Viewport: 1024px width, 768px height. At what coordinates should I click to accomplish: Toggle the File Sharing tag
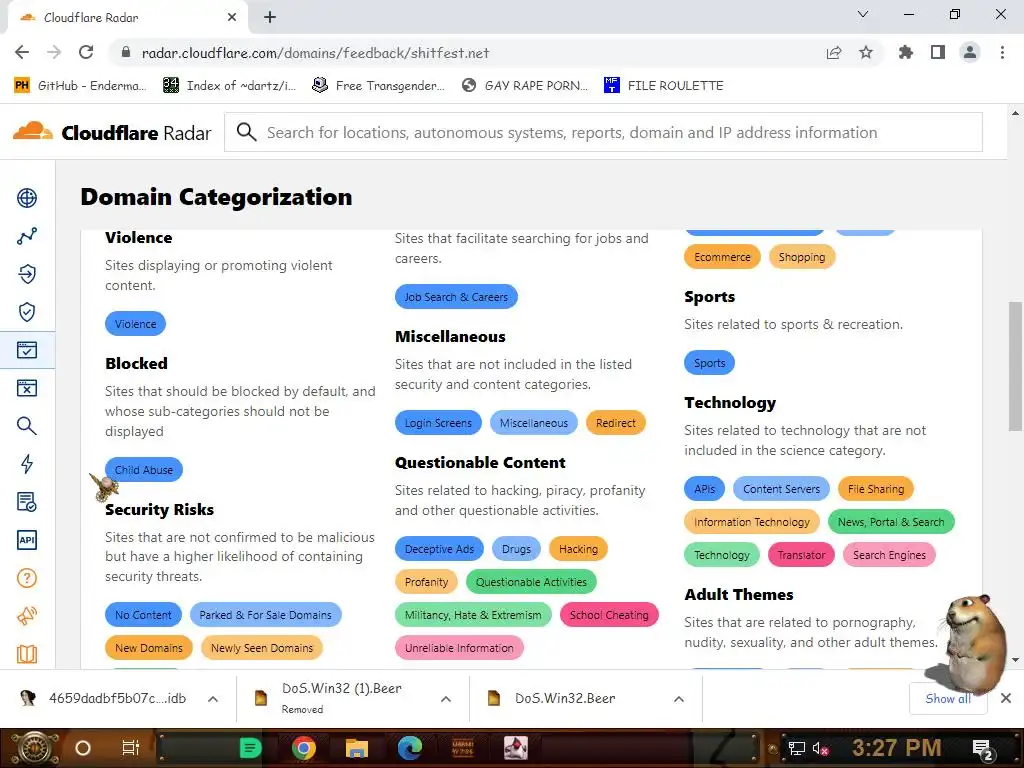coord(876,488)
